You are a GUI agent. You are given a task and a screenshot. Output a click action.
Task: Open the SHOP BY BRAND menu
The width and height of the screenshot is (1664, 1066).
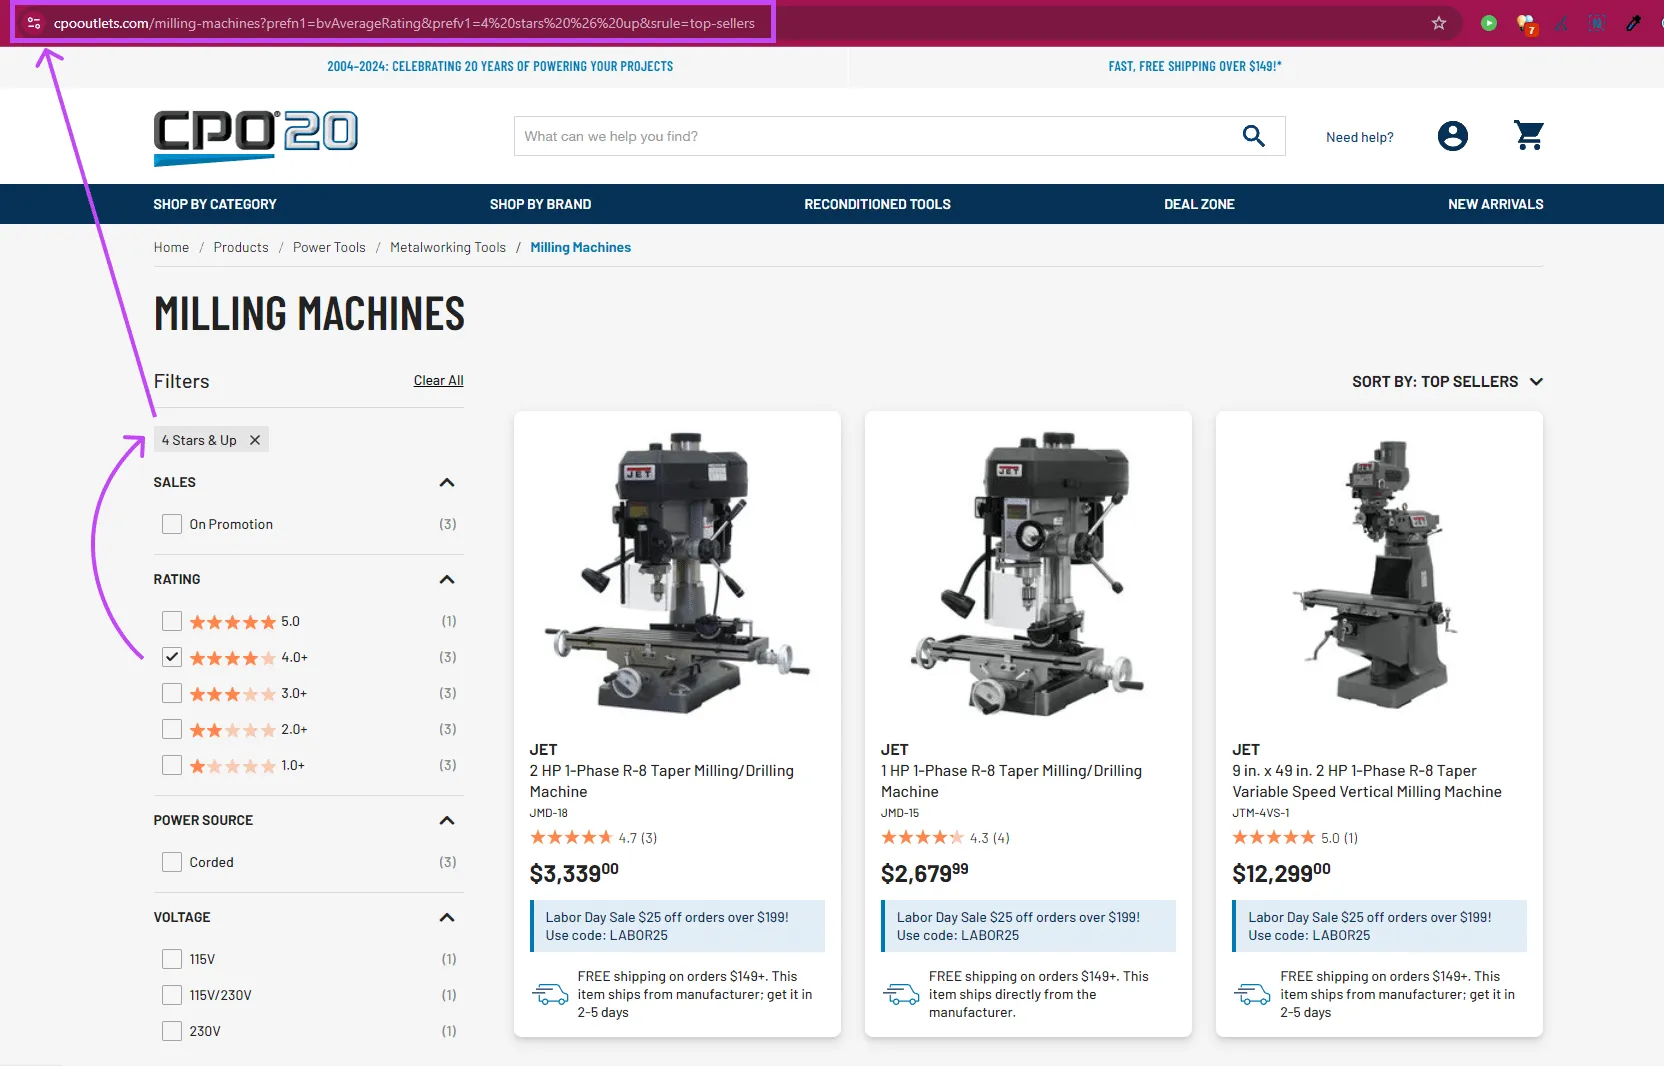[x=540, y=204]
